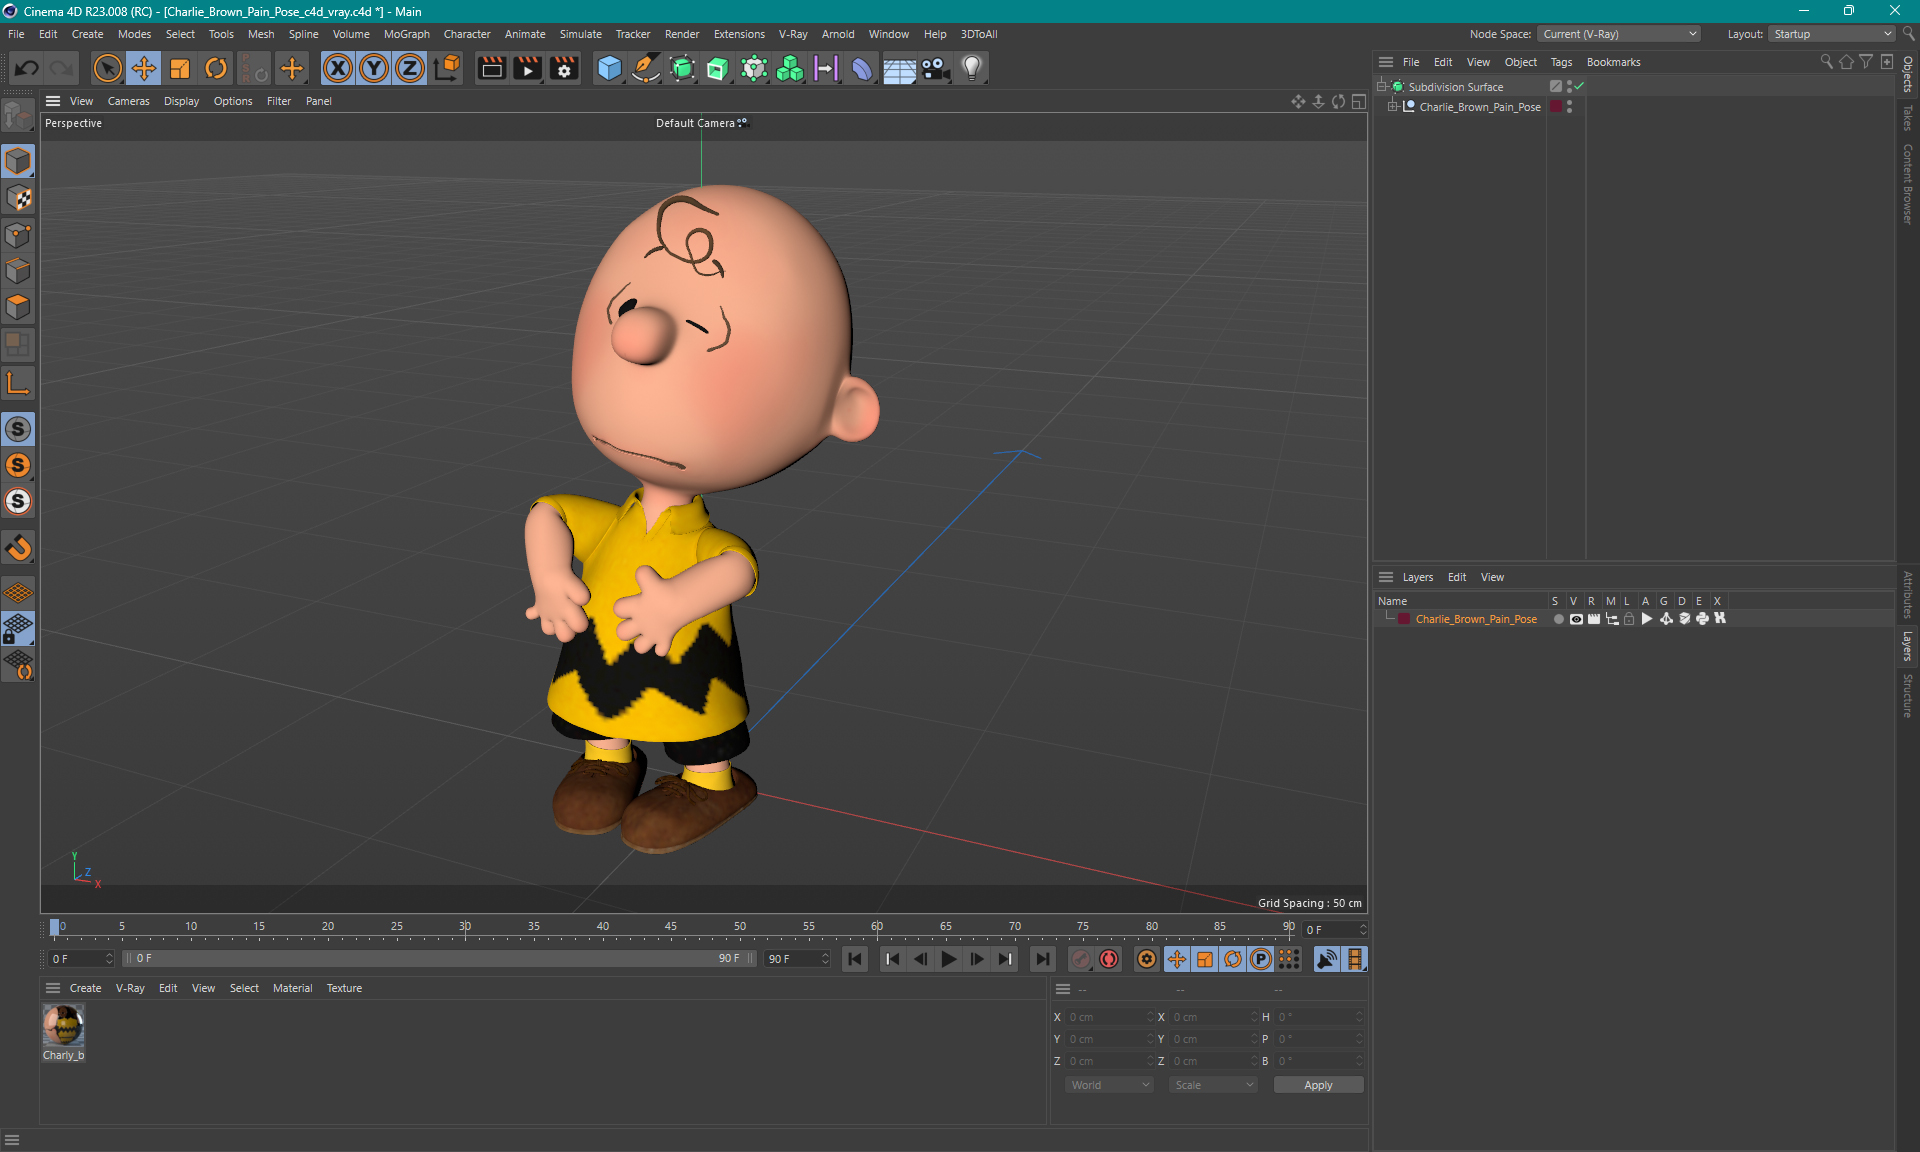
Task: Toggle the Snap magnet icon
Action: click(x=18, y=547)
